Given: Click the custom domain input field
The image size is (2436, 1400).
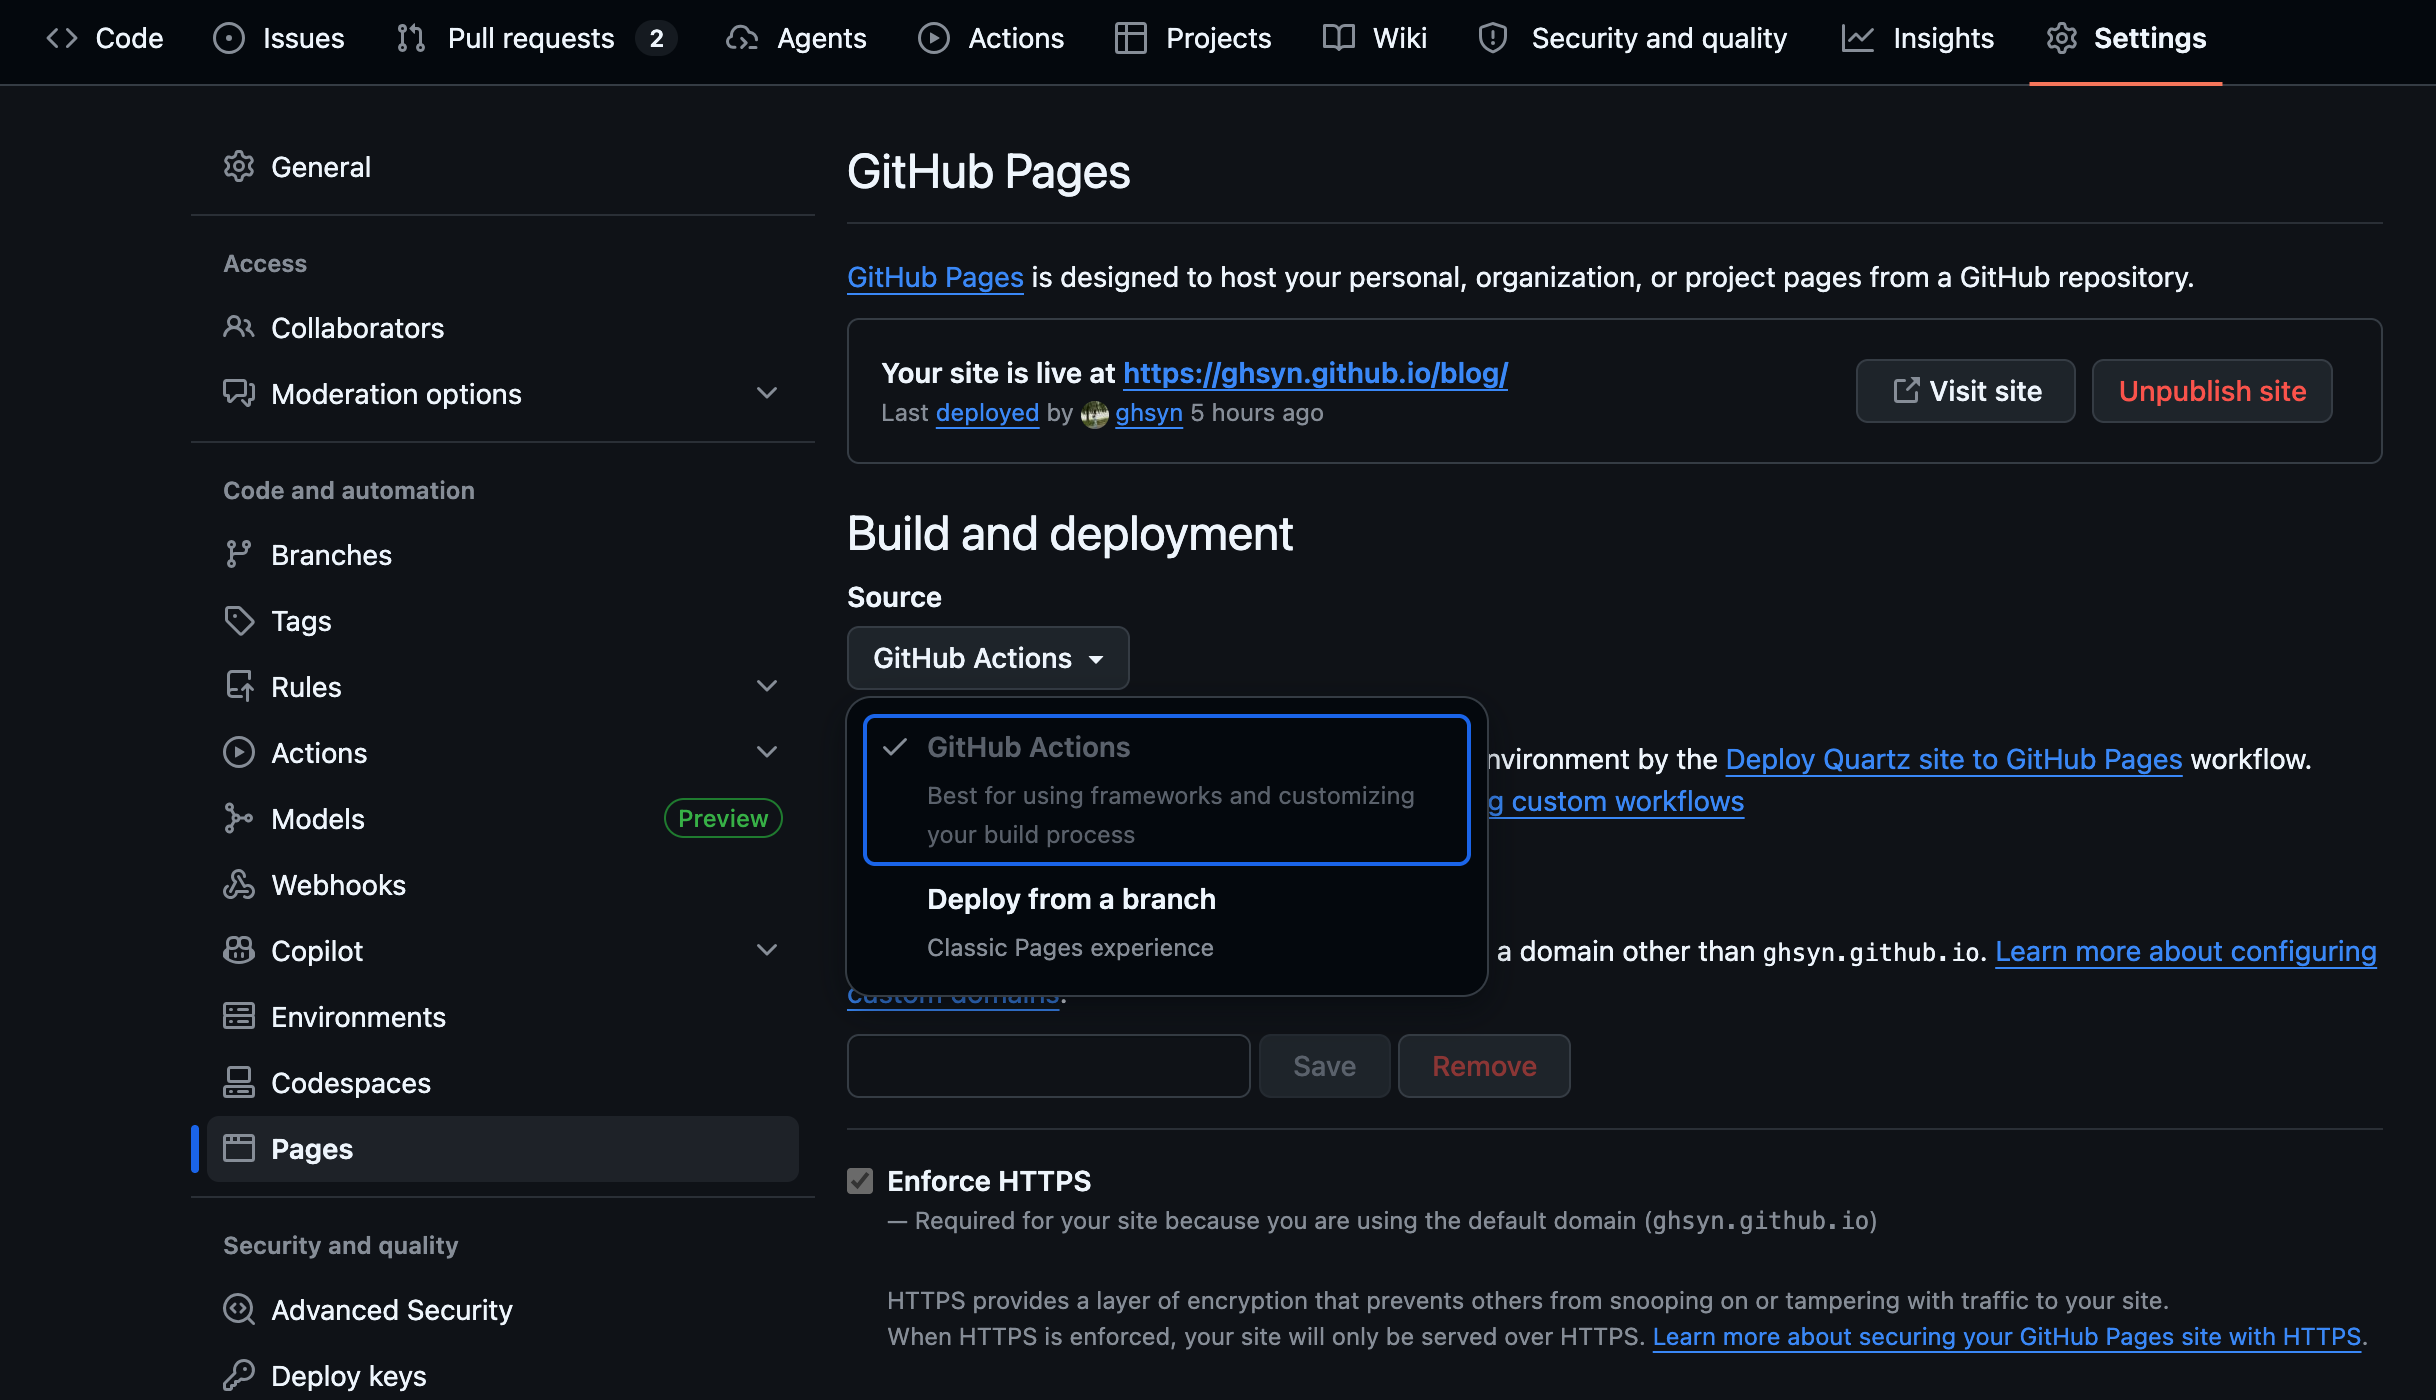Looking at the screenshot, I should [x=1048, y=1066].
